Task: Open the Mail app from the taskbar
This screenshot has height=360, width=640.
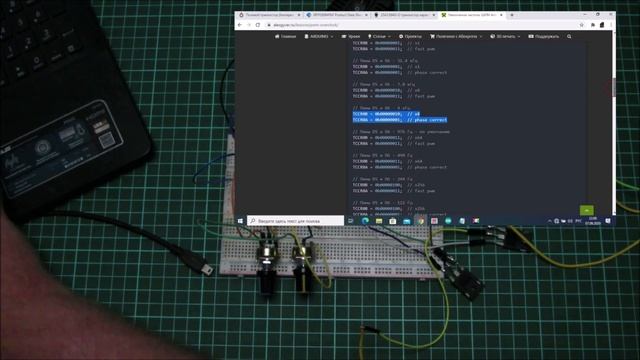Action: click(407, 221)
